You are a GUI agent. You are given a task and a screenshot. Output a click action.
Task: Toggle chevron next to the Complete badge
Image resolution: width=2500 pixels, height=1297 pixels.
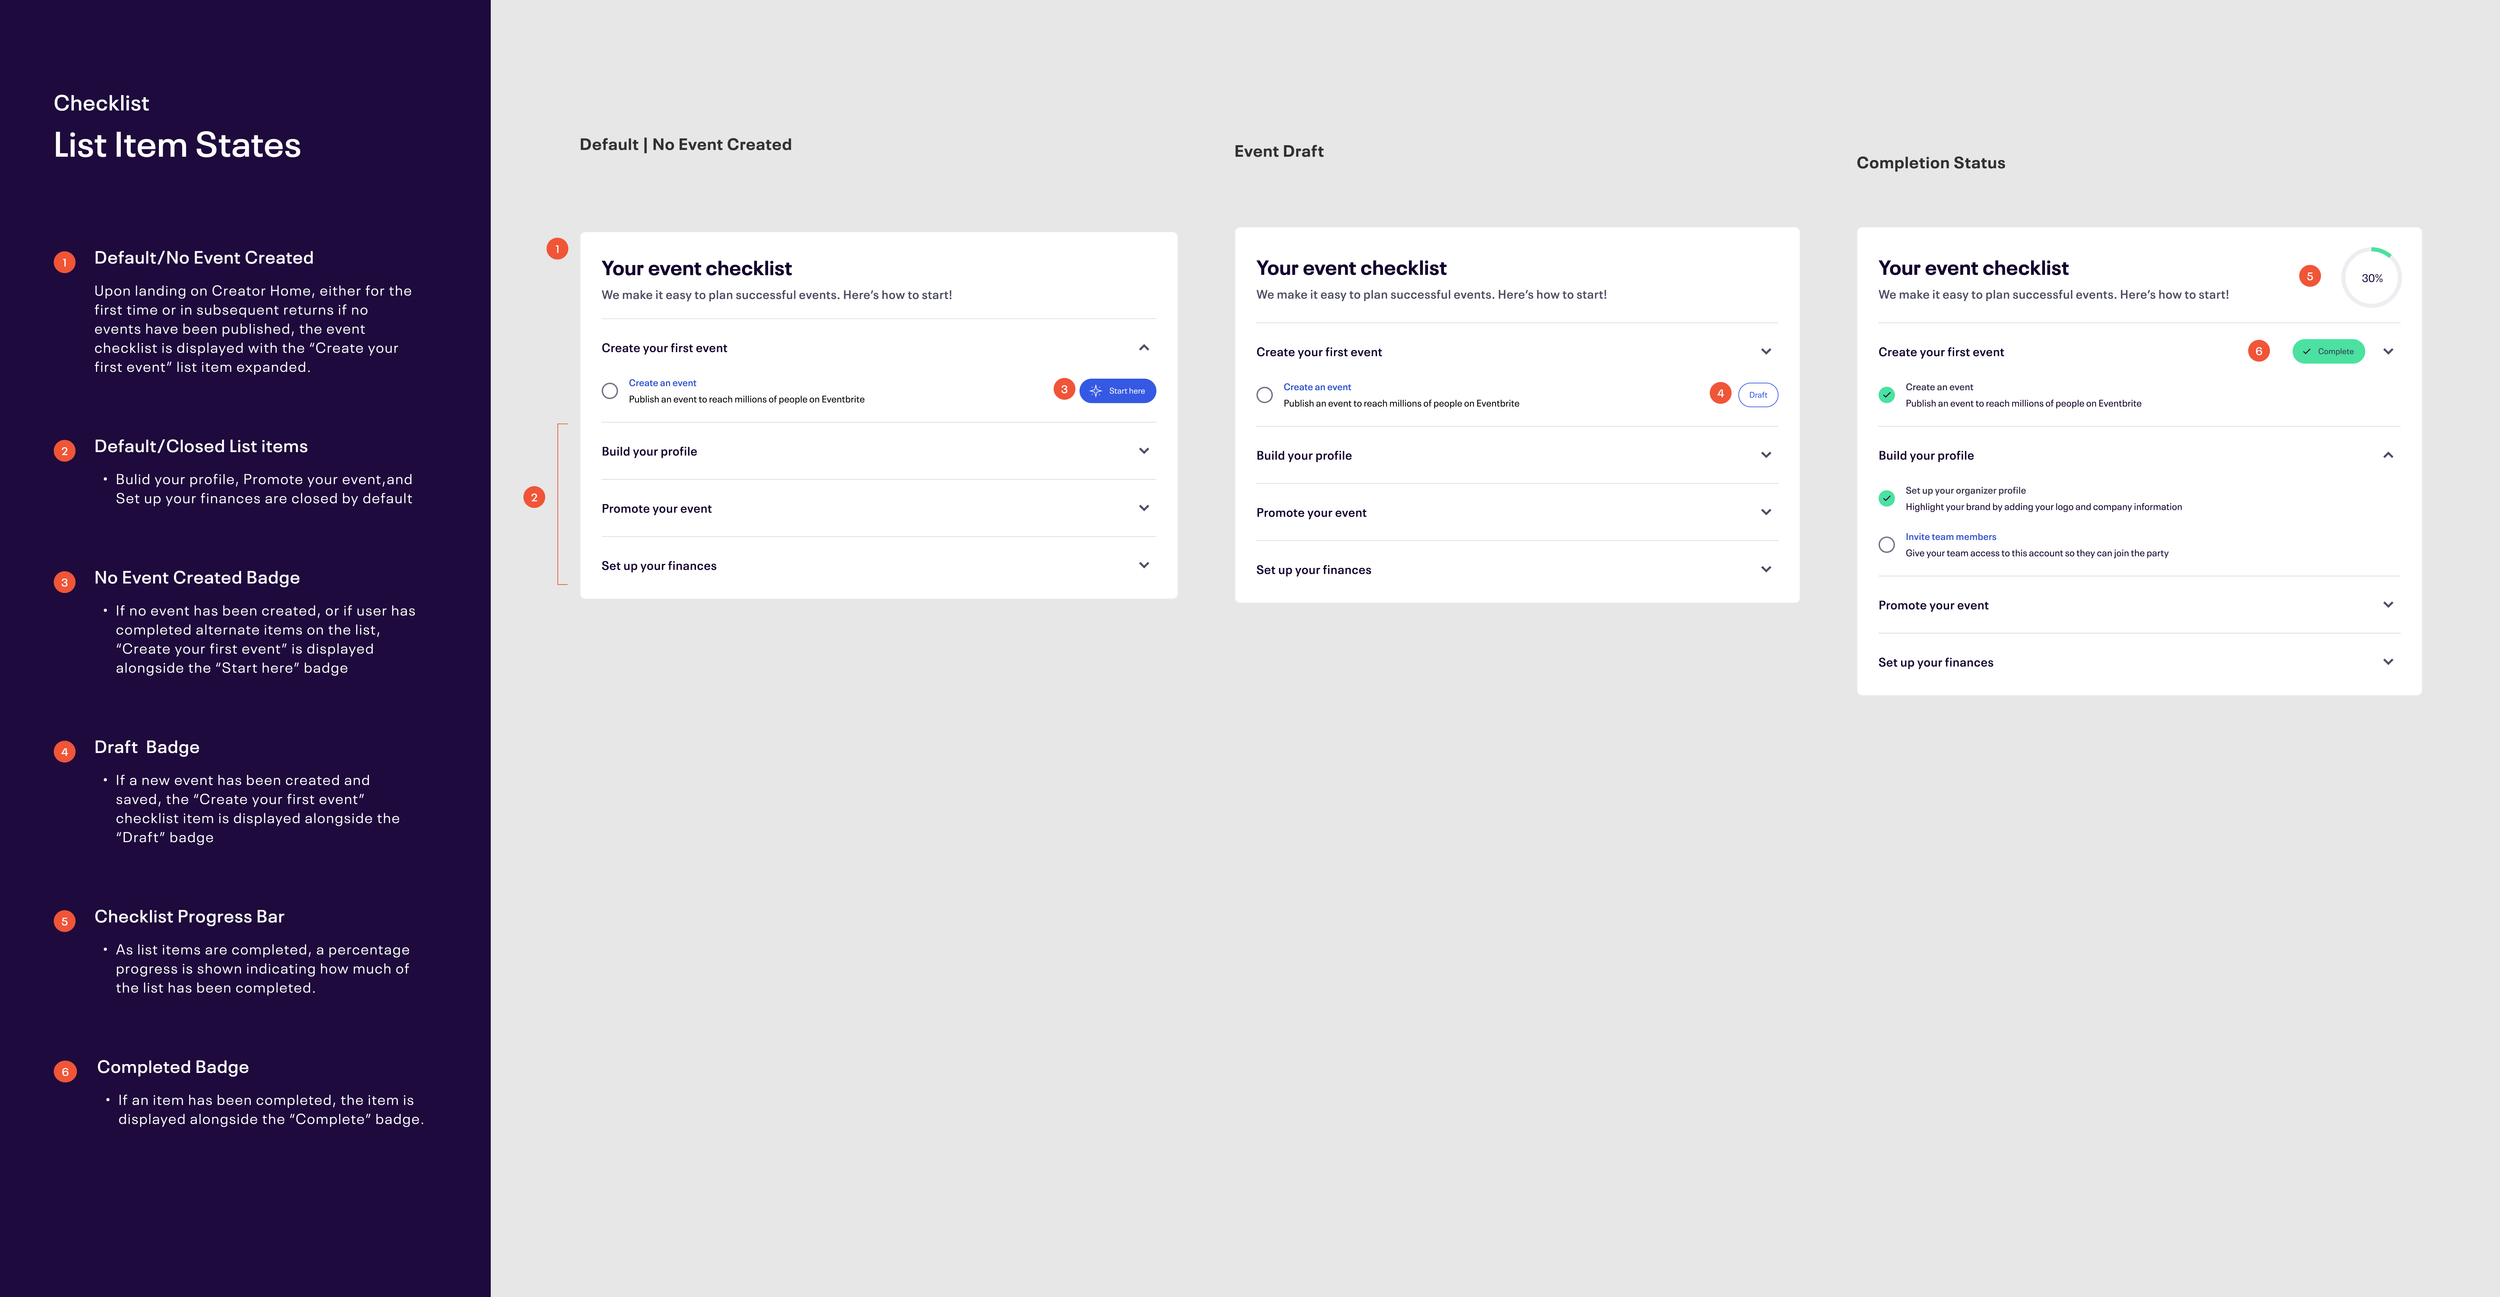pyautogui.click(x=2388, y=352)
